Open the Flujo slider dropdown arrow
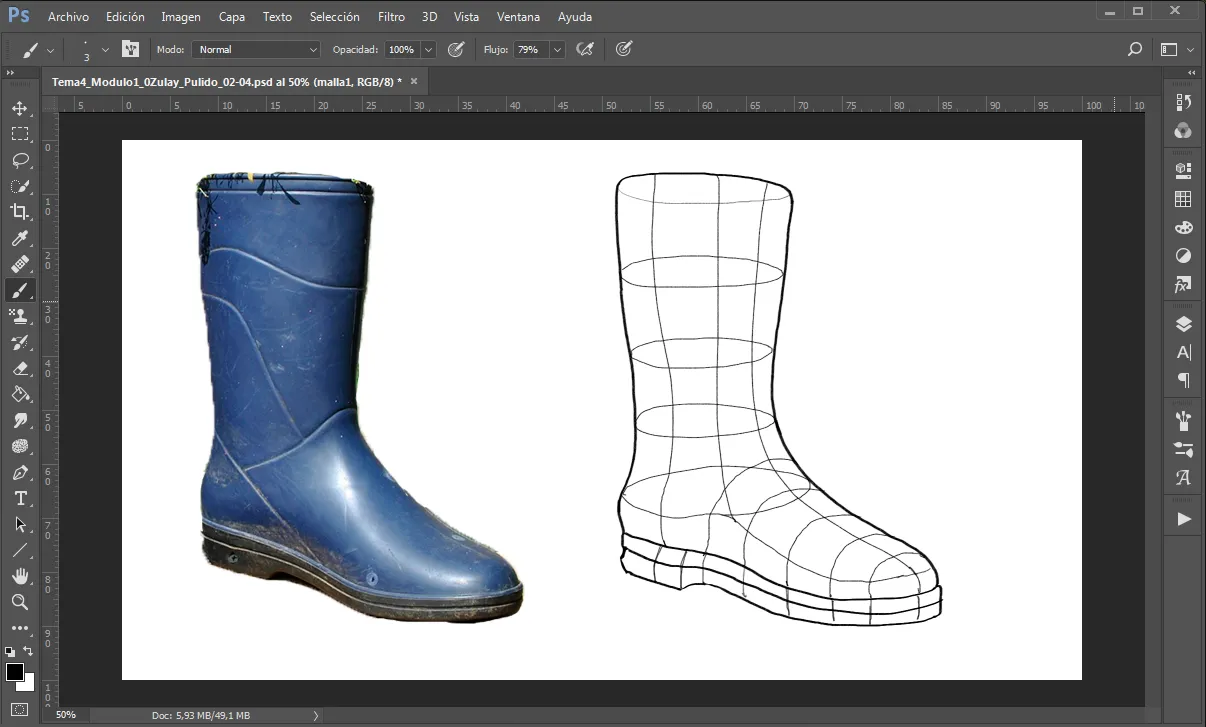 click(x=557, y=49)
